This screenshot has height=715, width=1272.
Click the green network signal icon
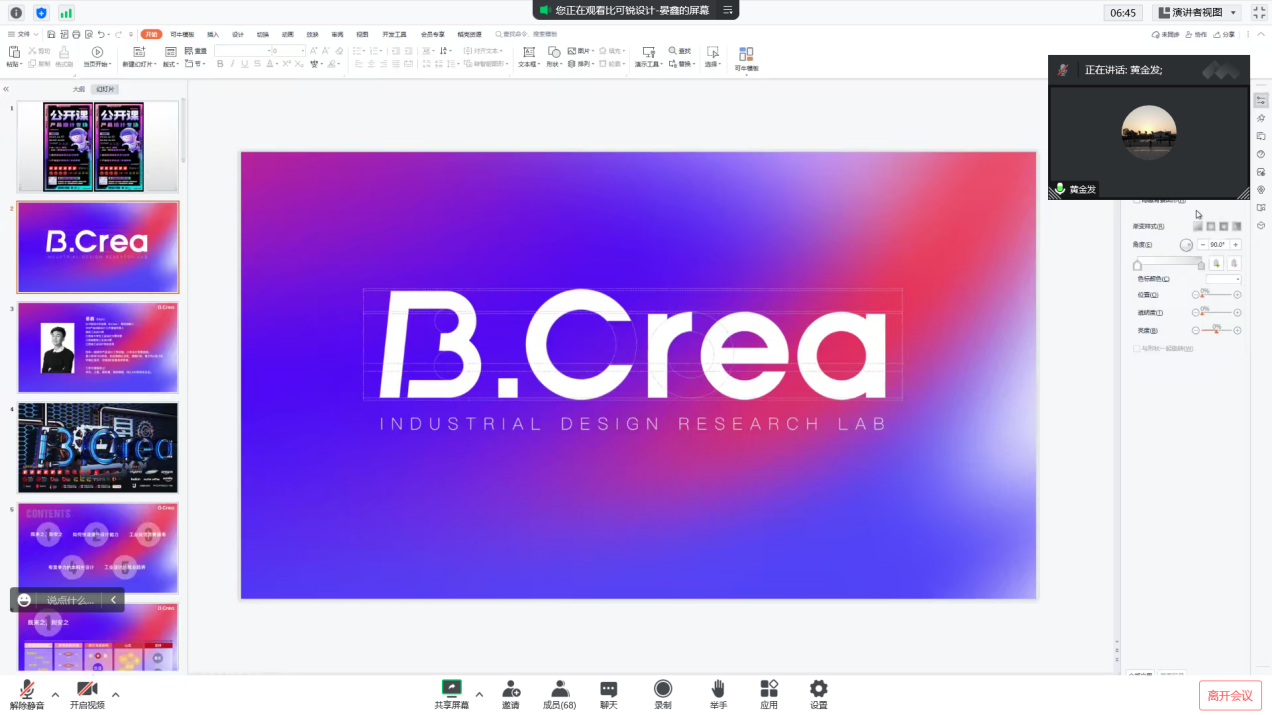pos(66,13)
